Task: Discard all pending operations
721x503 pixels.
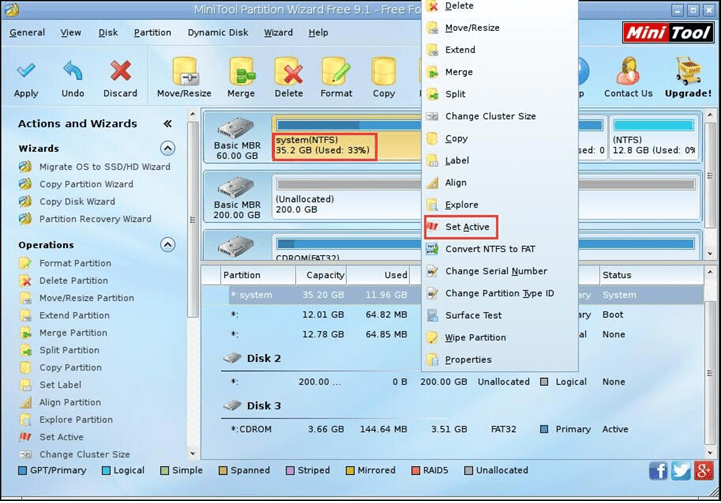Action: point(120,78)
